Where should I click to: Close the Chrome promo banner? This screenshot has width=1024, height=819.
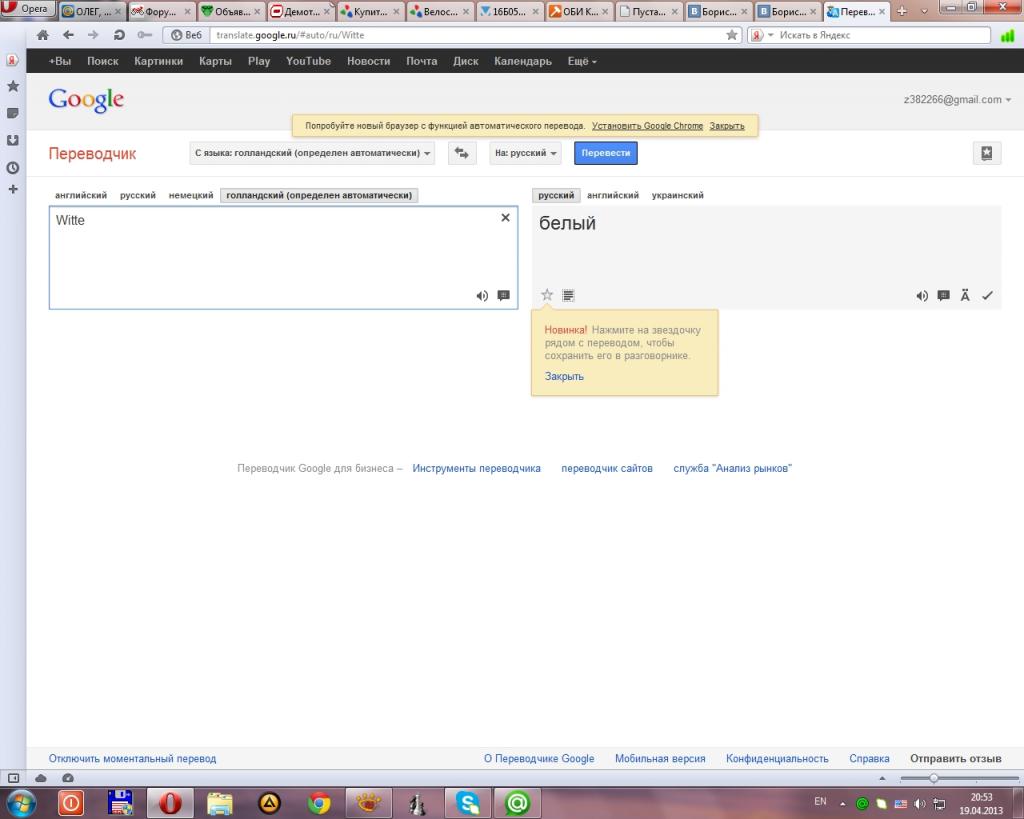click(x=727, y=126)
